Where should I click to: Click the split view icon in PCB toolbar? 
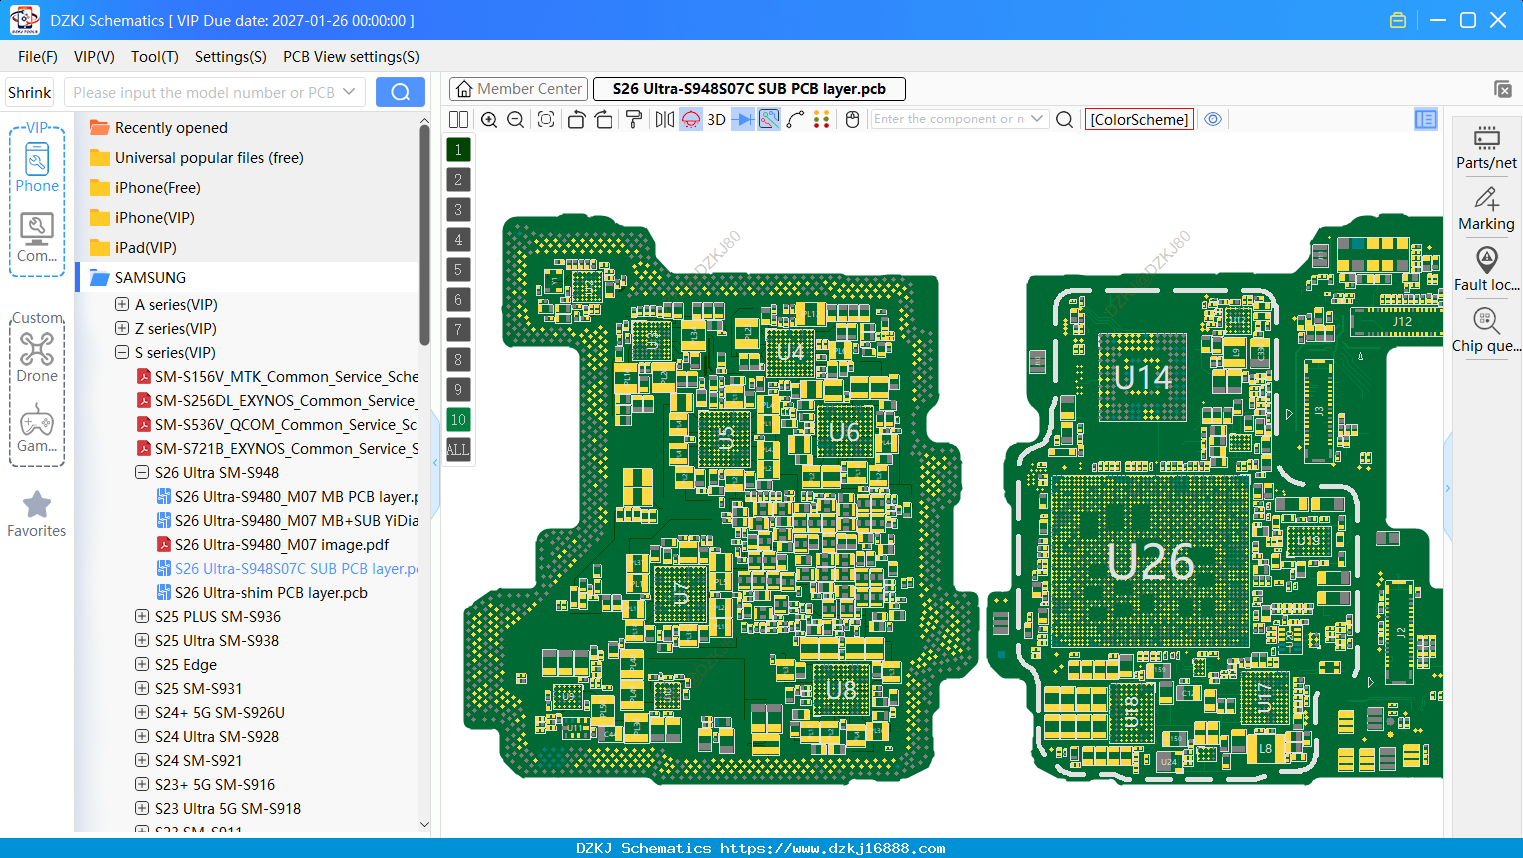[x=458, y=119]
